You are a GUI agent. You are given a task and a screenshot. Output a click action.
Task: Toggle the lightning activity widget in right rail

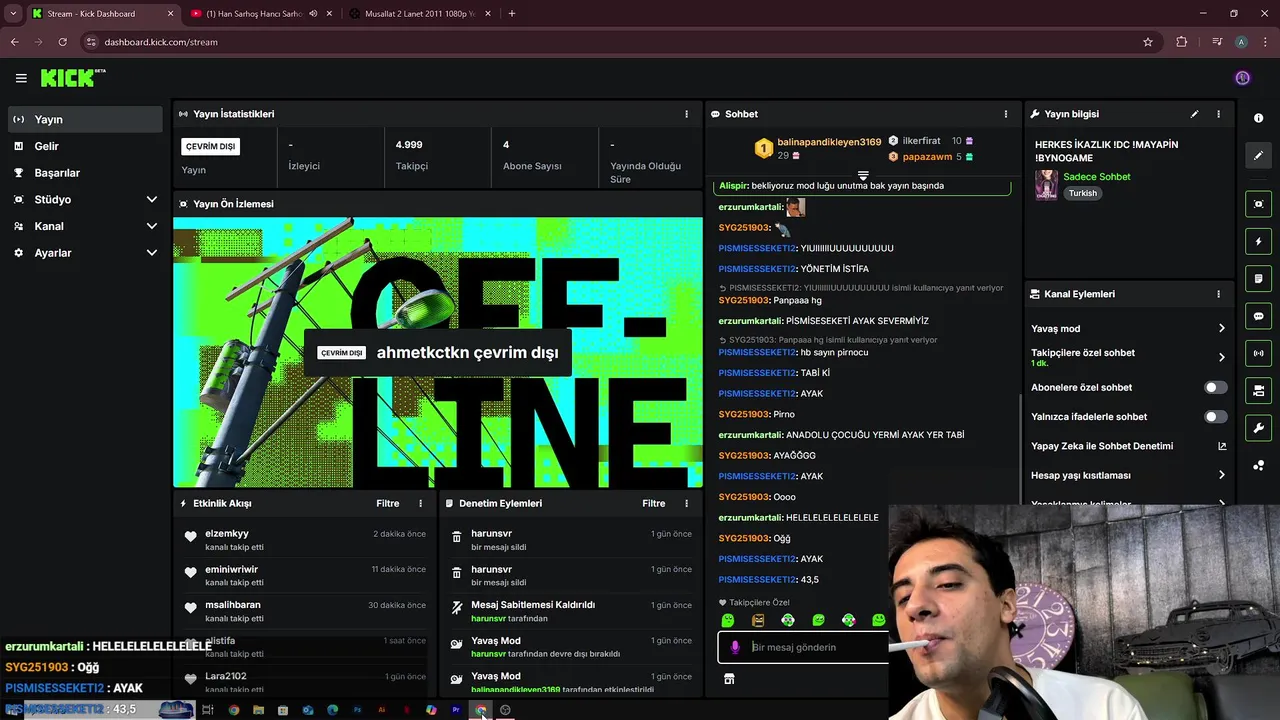pos(1258,241)
